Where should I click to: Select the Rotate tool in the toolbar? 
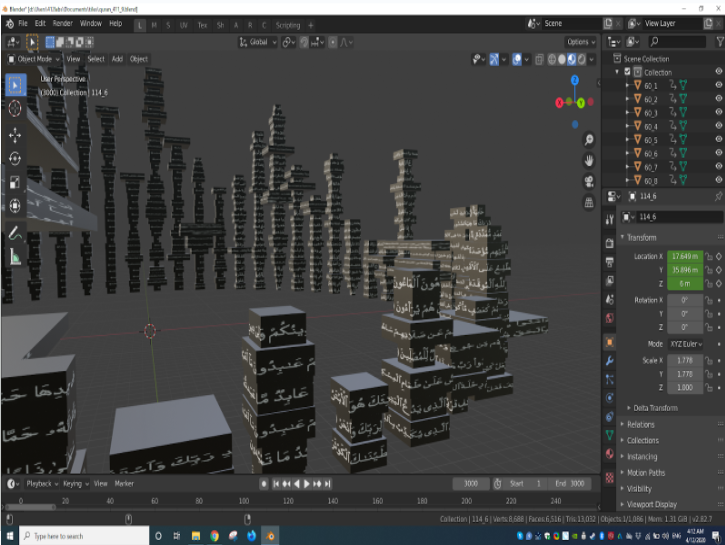[15, 158]
